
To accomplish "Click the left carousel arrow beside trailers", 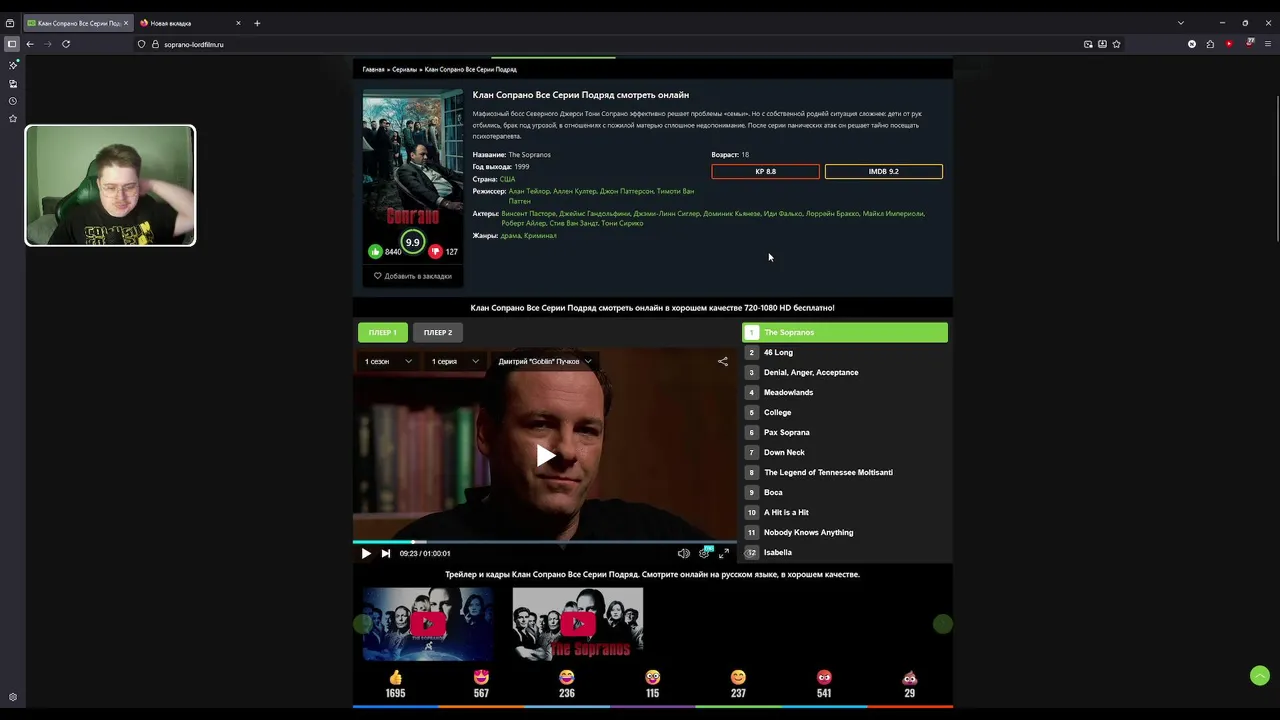I will coord(362,624).
